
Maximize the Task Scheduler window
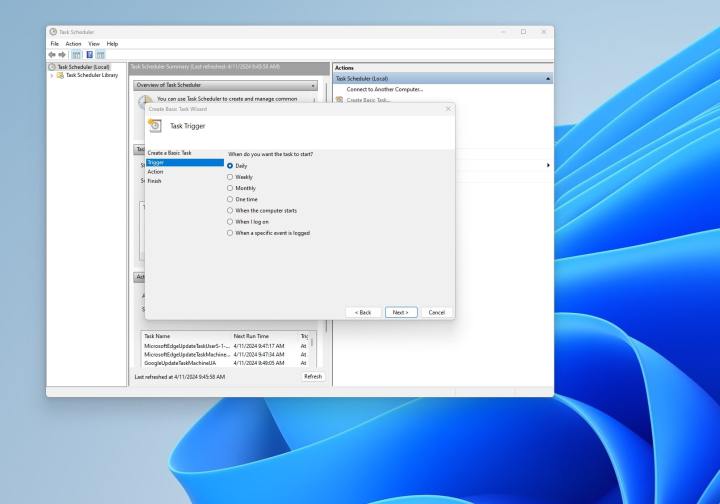pos(523,32)
